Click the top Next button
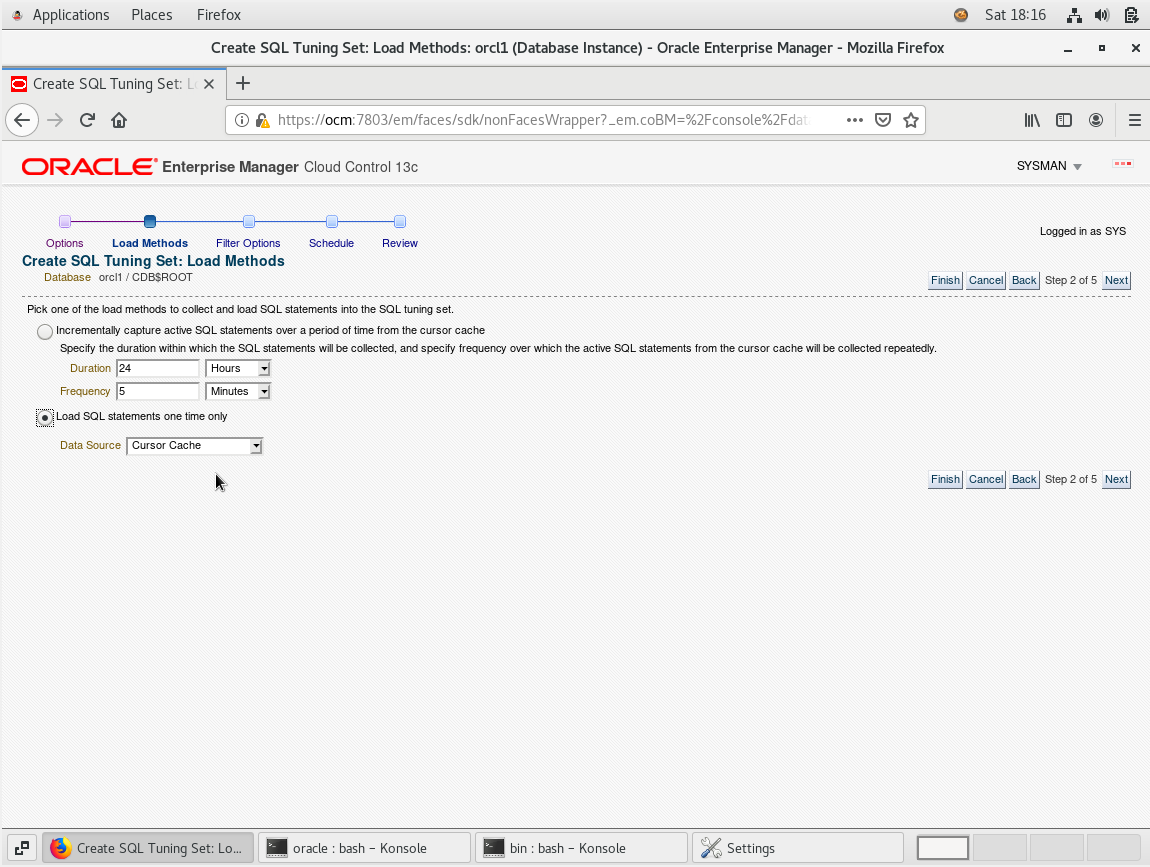This screenshot has height=867, width=1150. tap(1116, 280)
